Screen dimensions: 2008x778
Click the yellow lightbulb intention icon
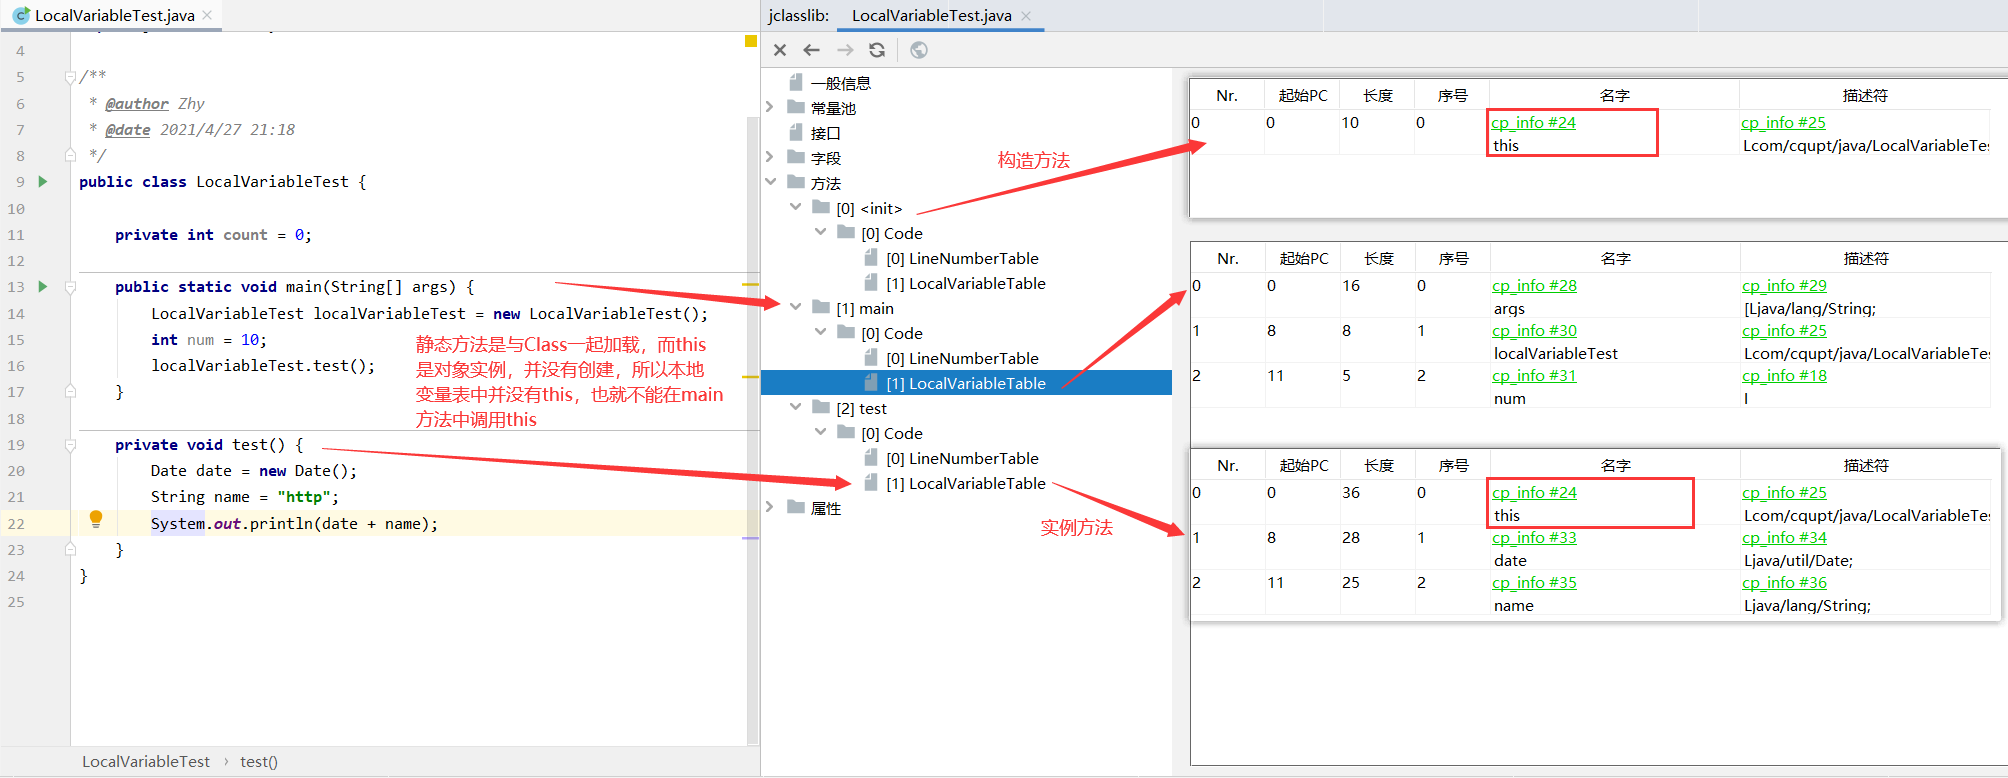[96, 519]
